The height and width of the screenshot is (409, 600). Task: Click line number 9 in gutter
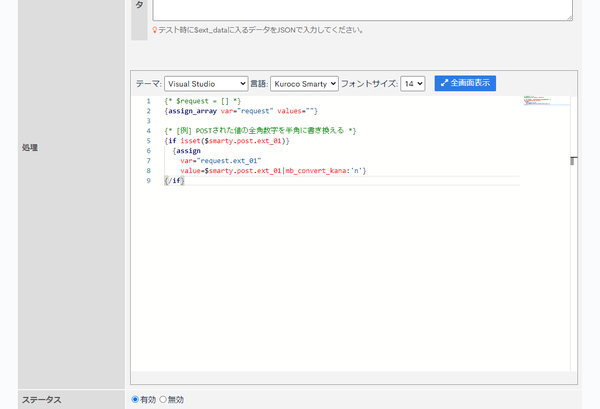point(148,181)
